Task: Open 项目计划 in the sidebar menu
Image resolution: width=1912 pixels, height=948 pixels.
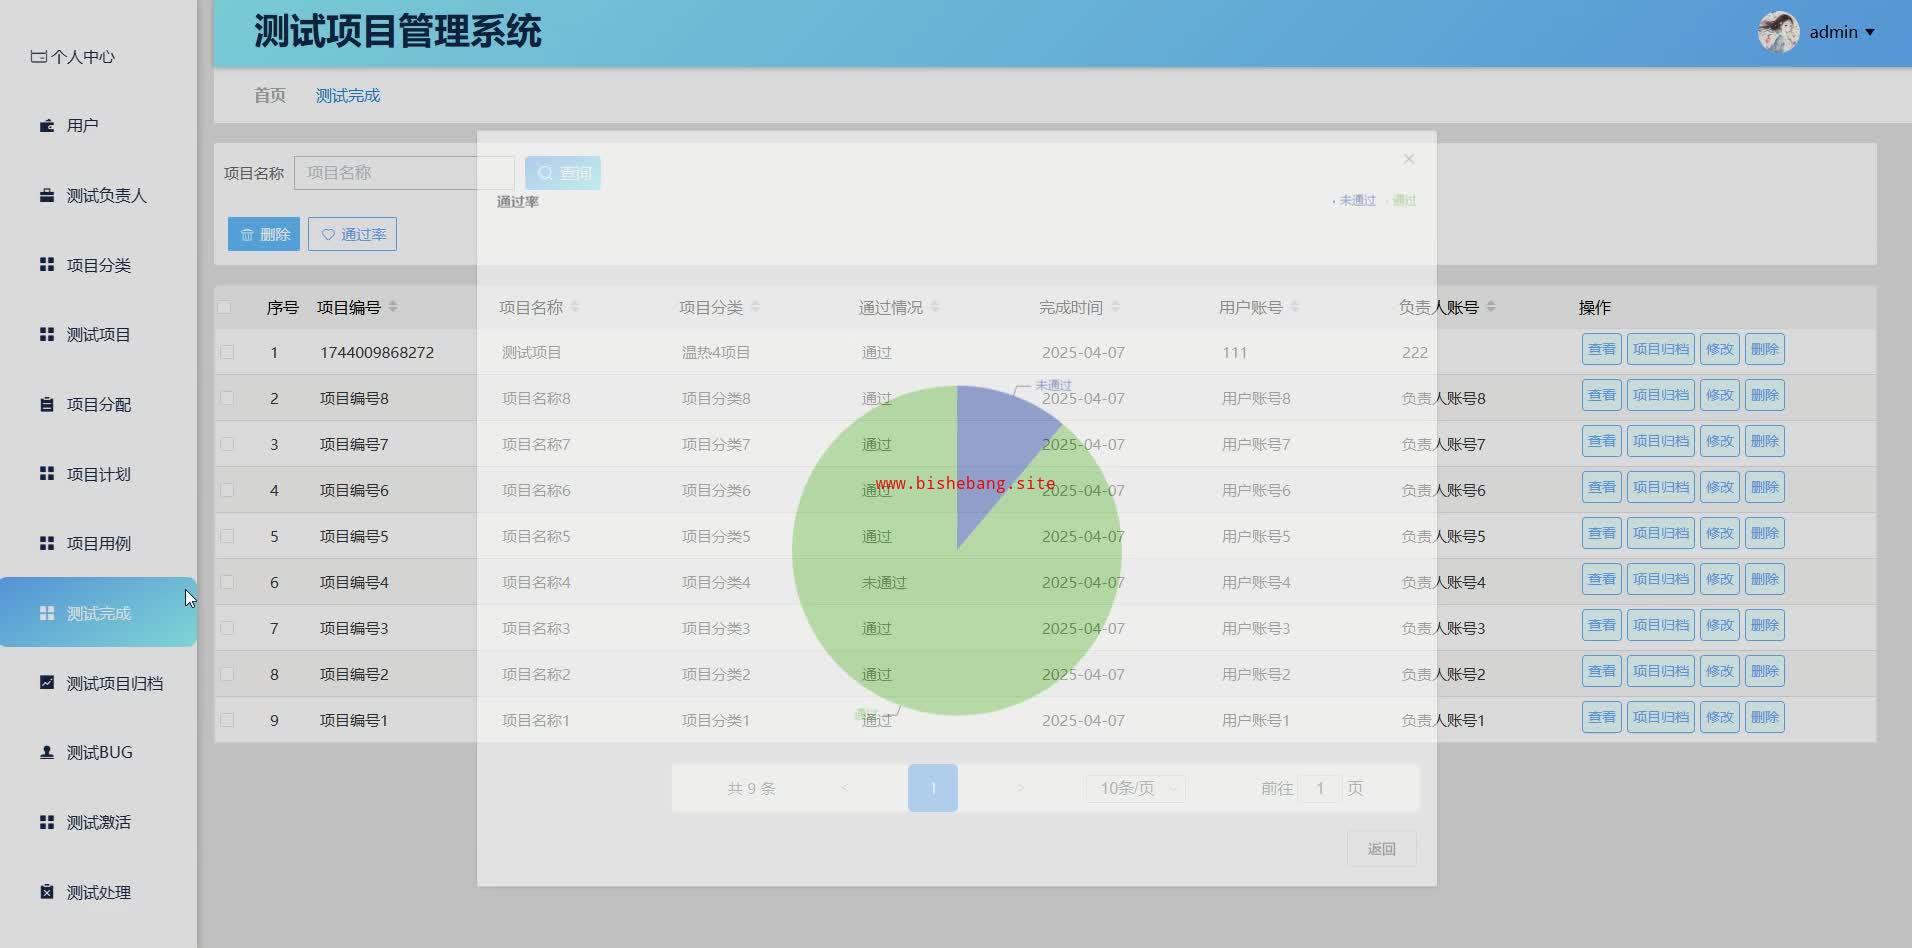Action: (x=98, y=474)
